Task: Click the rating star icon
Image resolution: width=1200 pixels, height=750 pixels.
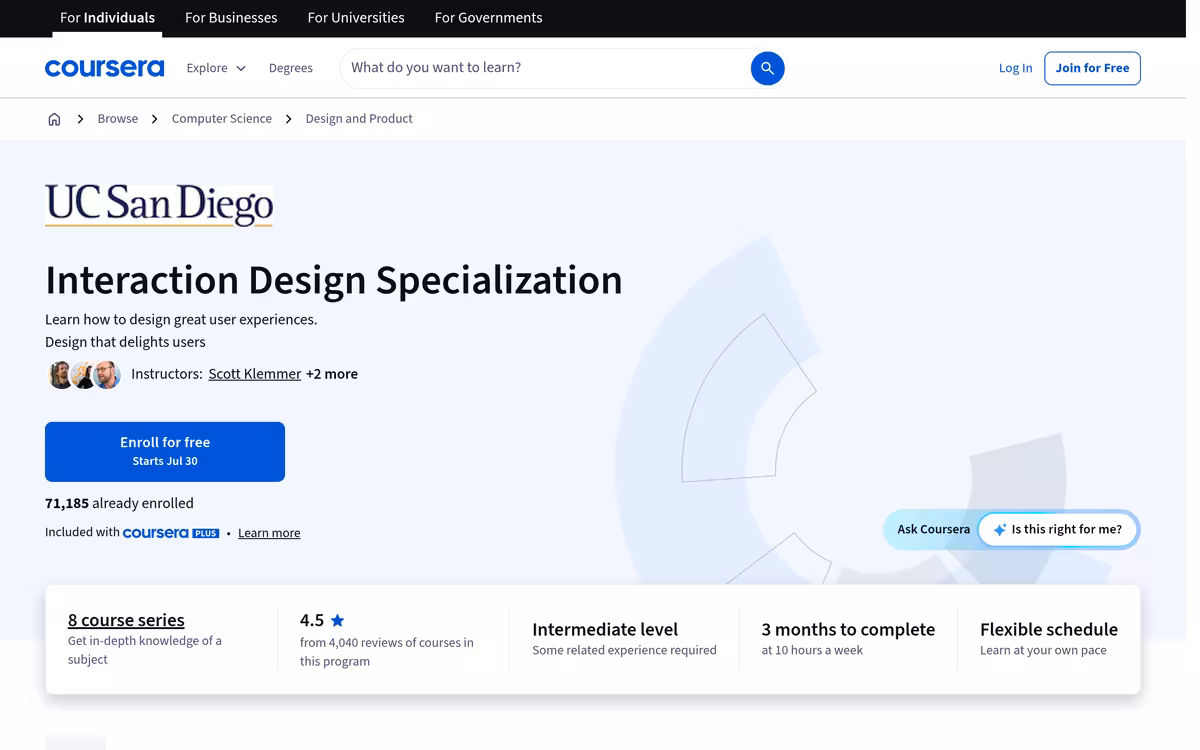Action: (338, 620)
